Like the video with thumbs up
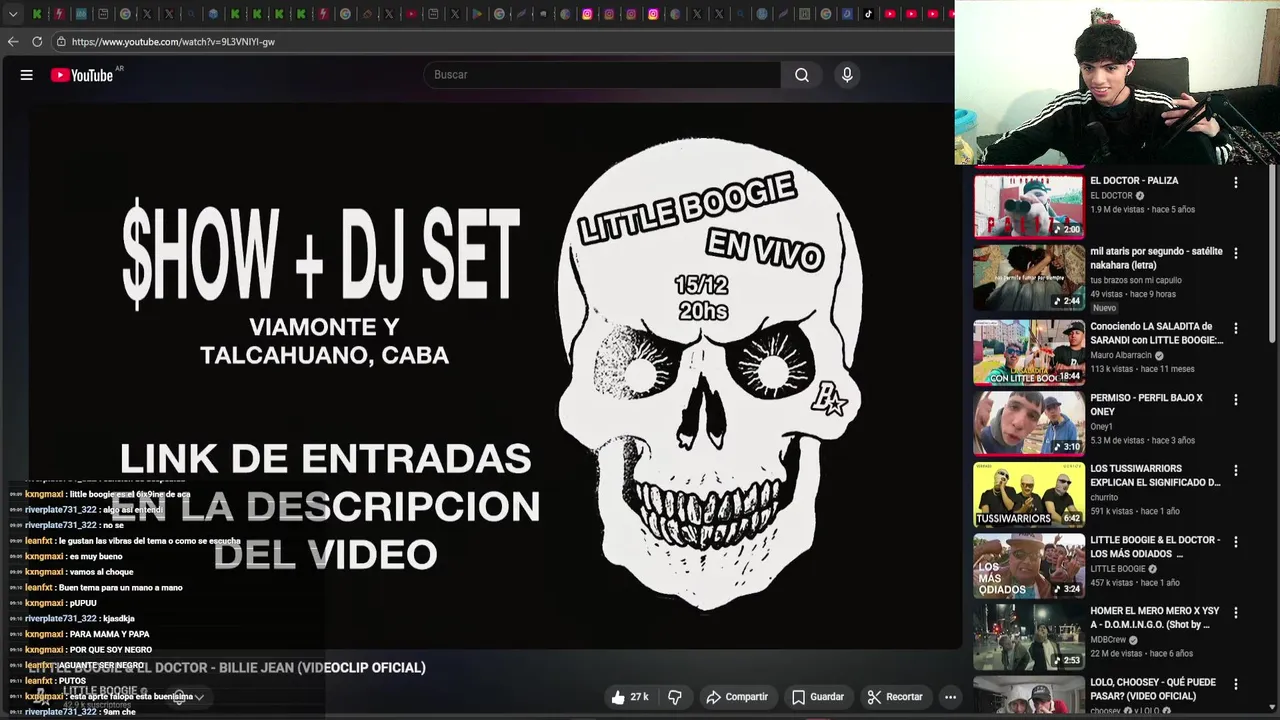Image resolution: width=1280 pixels, height=720 pixels. (618, 697)
